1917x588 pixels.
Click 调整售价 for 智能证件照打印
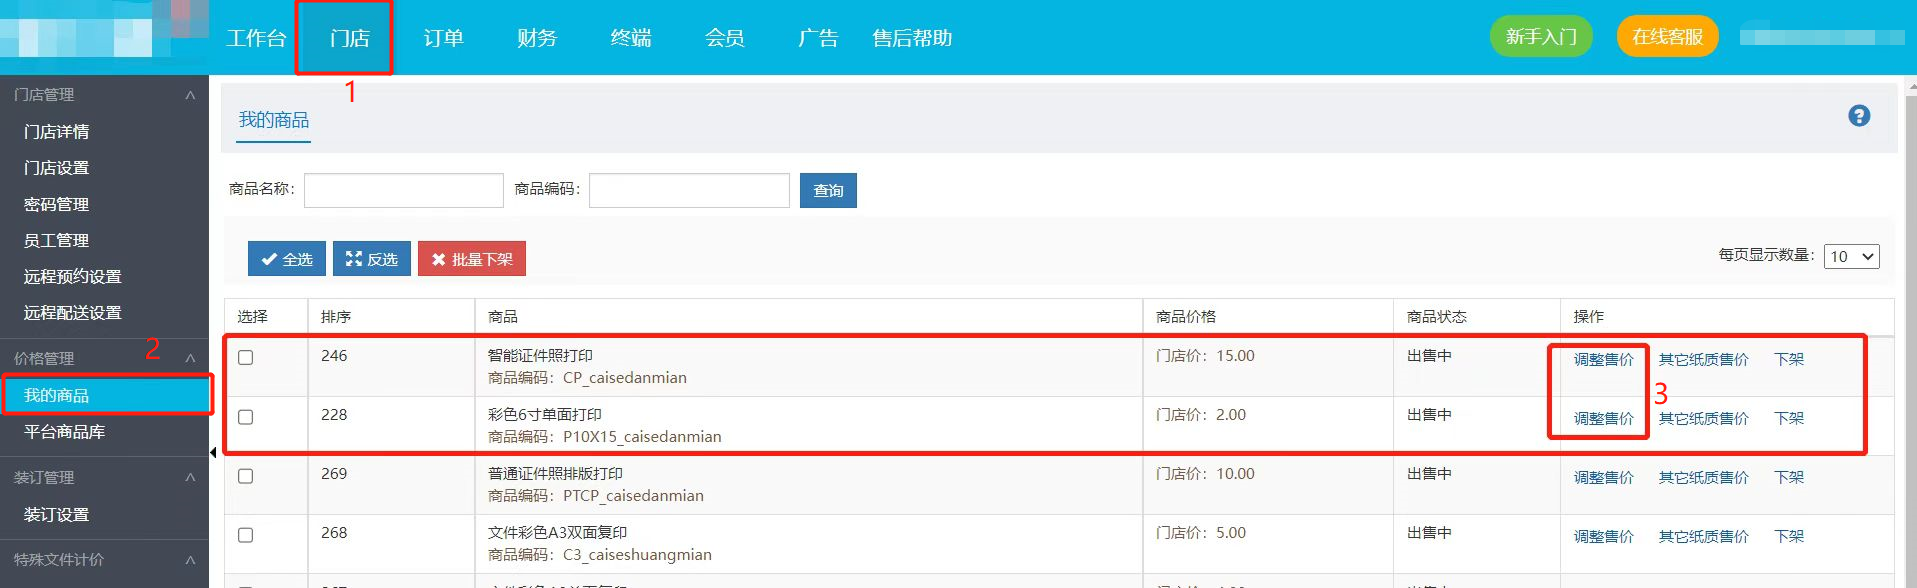[1603, 359]
